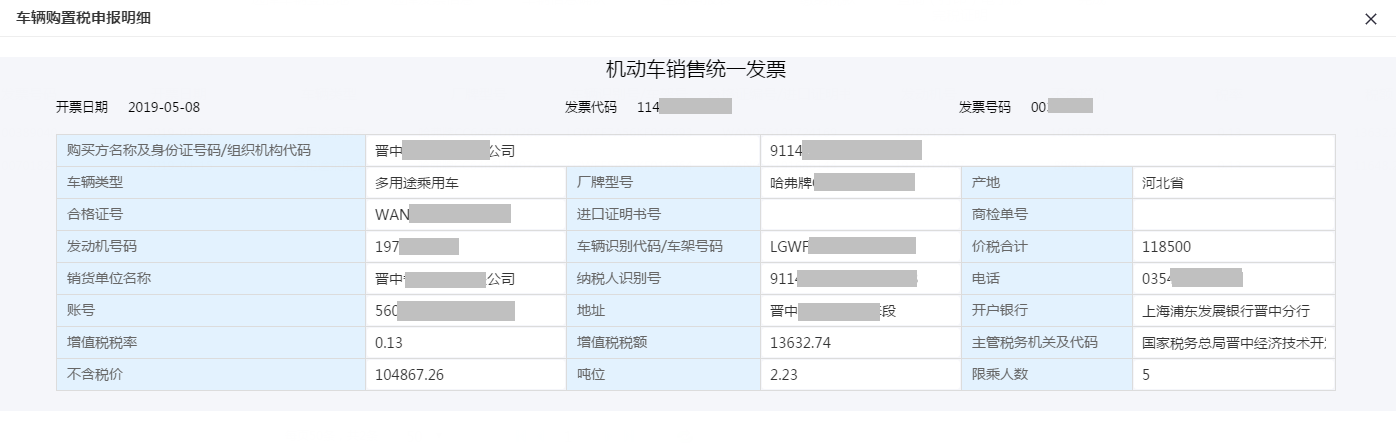Select the 开户银行 value 上海浦东发展银行晋中分行
The height and width of the screenshot is (443, 1396).
point(1226,311)
